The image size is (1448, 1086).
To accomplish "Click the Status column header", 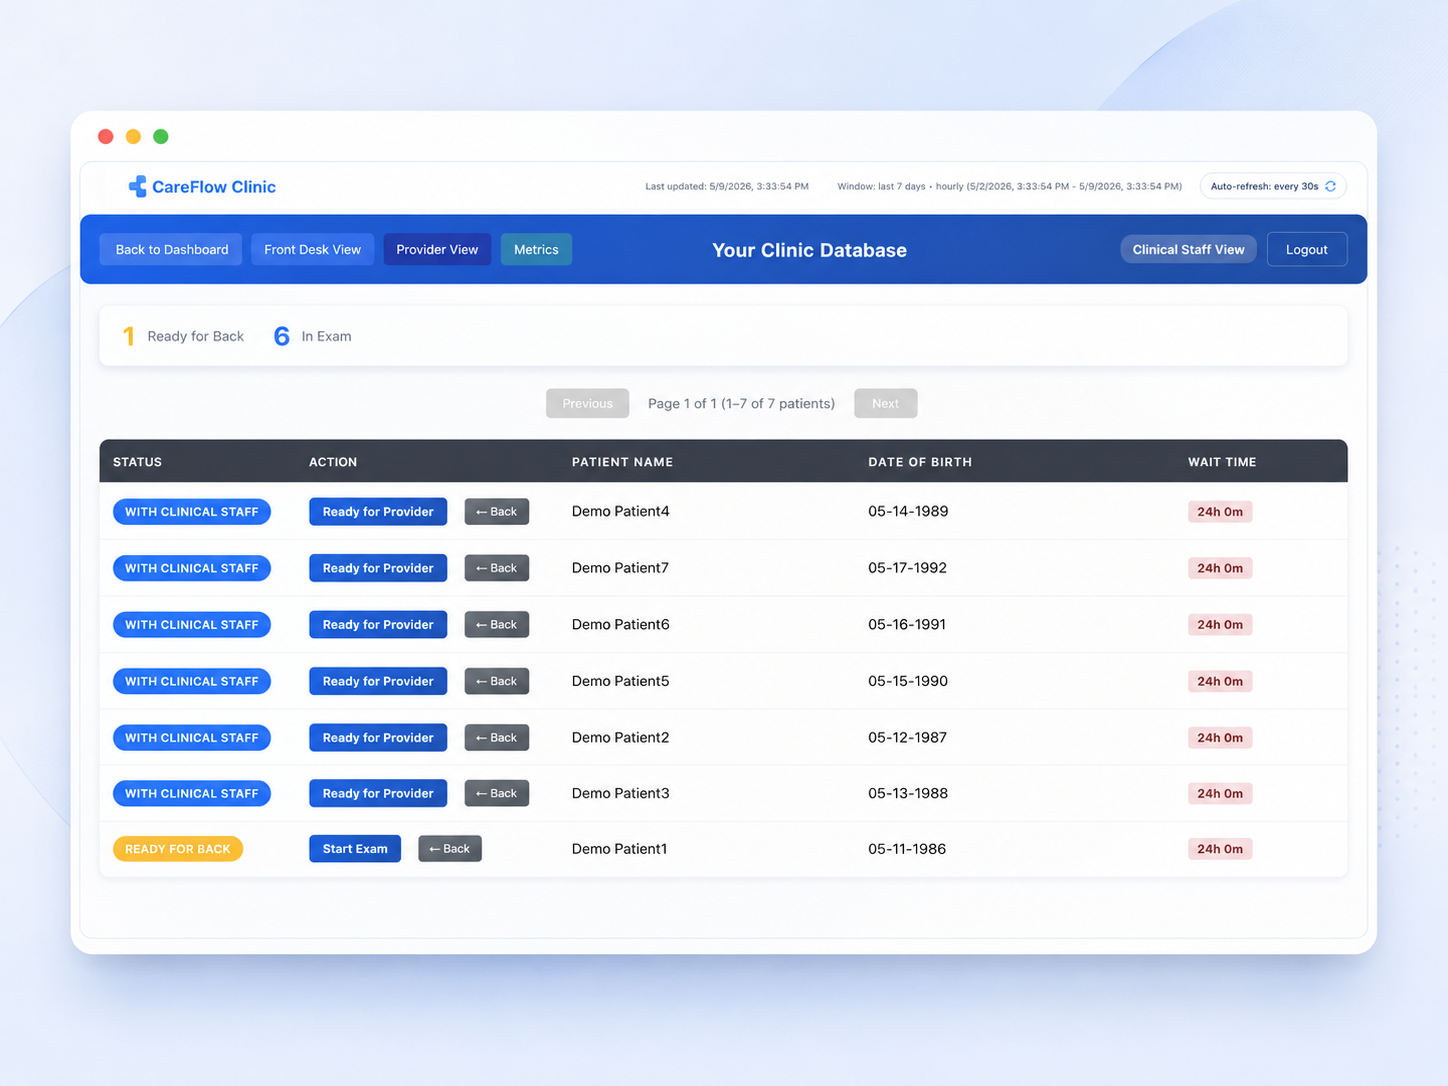I will tap(137, 462).
